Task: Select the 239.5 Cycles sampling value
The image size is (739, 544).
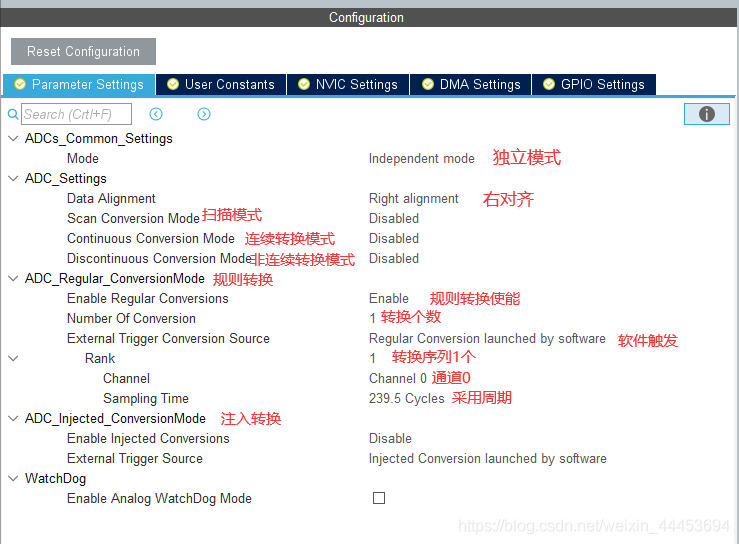Action: click(406, 399)
